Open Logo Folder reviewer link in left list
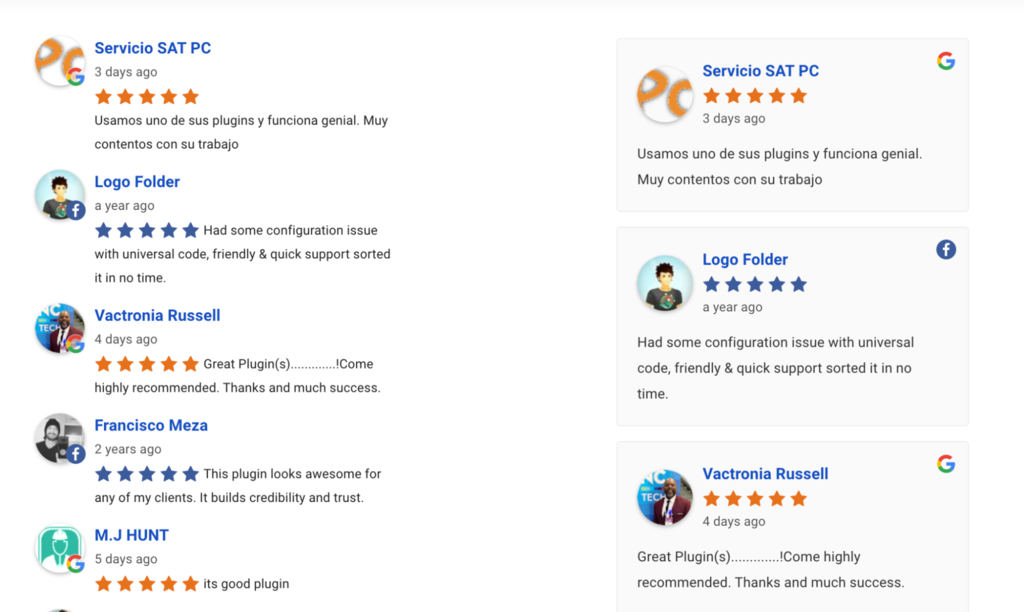1024x612 pixels. point(137,182)
